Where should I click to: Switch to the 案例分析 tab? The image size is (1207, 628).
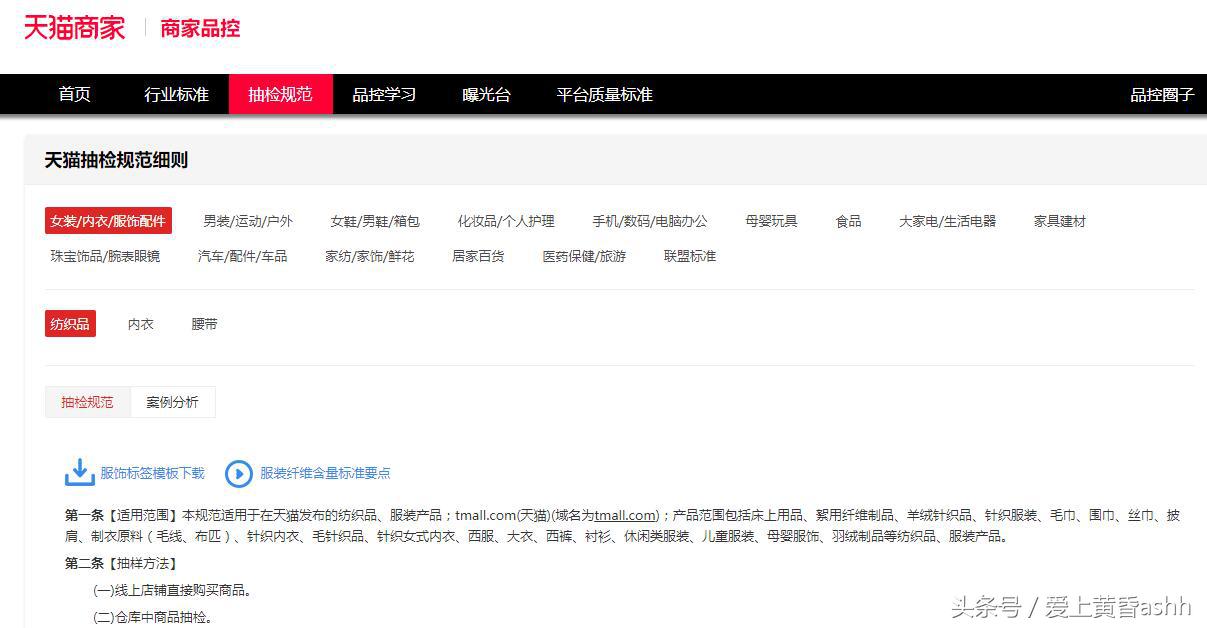point(172,402)
